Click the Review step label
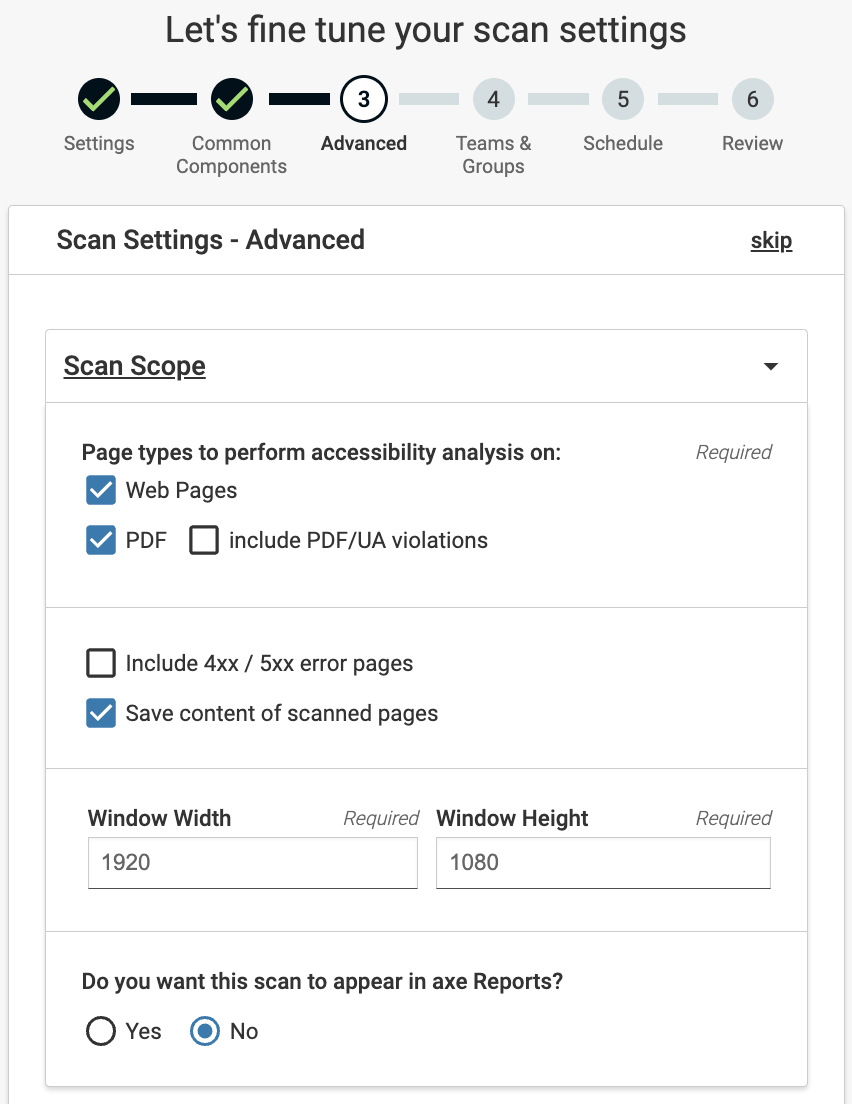The height and width of the screenshot is (1104, 852). point(752,143)
